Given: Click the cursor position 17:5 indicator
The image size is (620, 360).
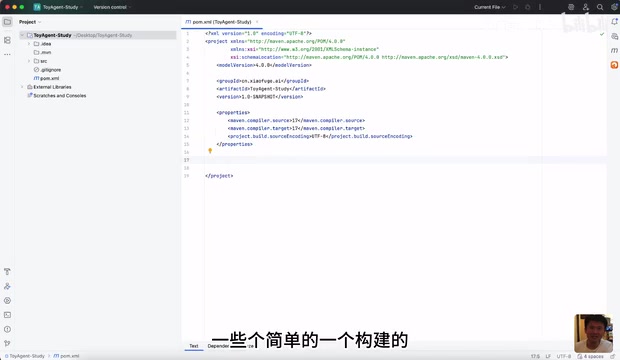Looking at the screenshot, I should point(535,356).
